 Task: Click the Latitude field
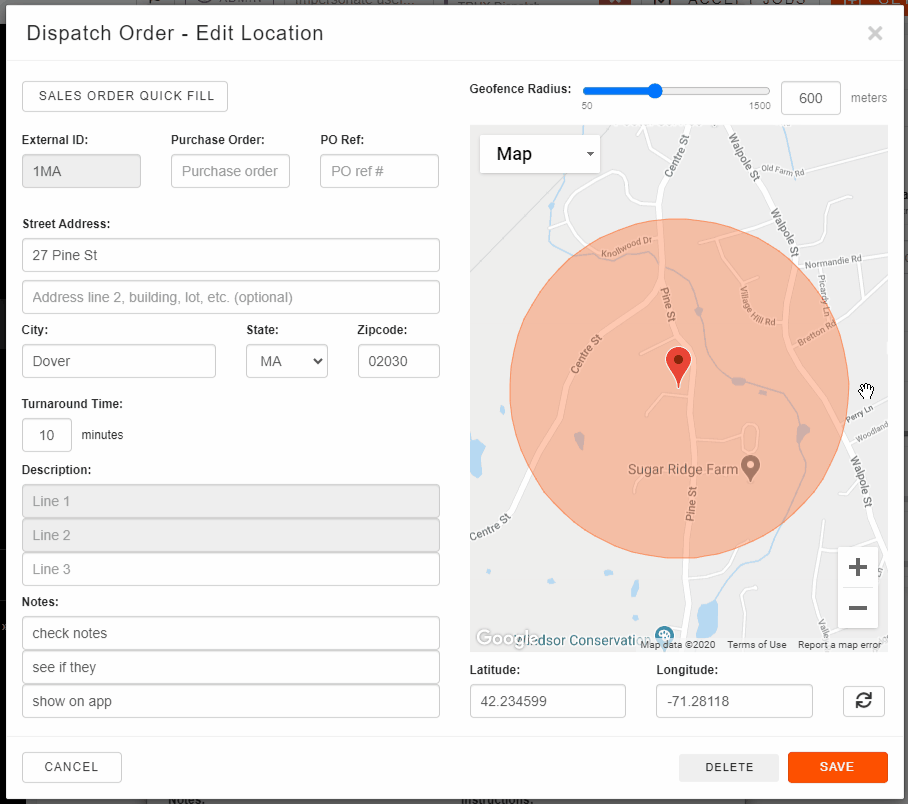coord(548,701)
